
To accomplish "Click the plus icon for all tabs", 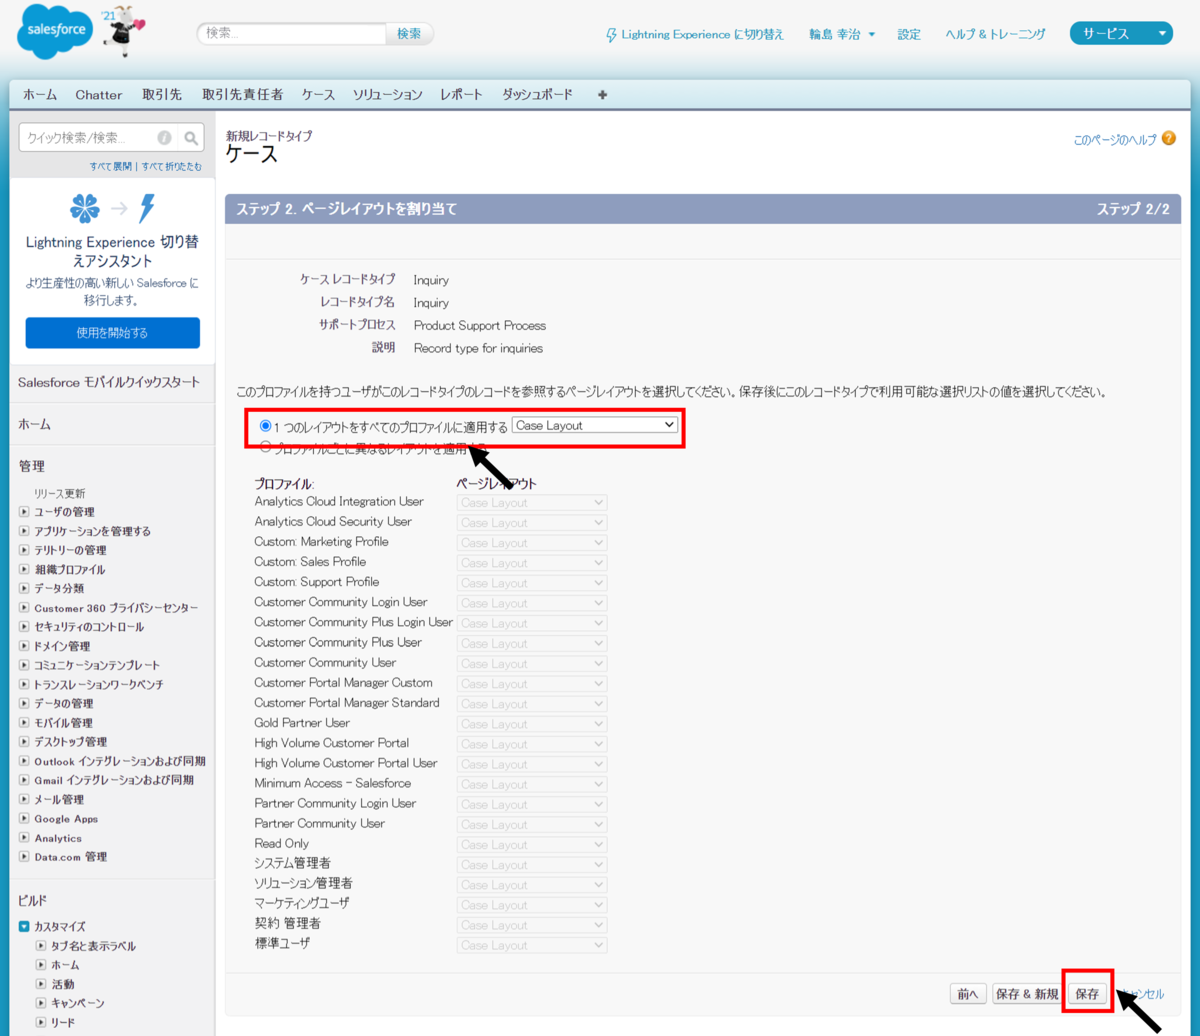I will [602, 95].
